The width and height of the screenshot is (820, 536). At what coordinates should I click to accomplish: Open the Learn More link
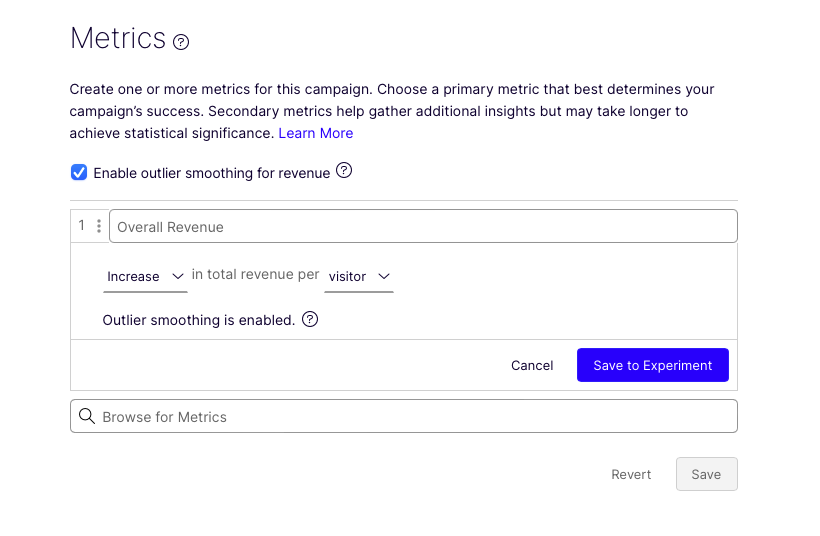316,133
